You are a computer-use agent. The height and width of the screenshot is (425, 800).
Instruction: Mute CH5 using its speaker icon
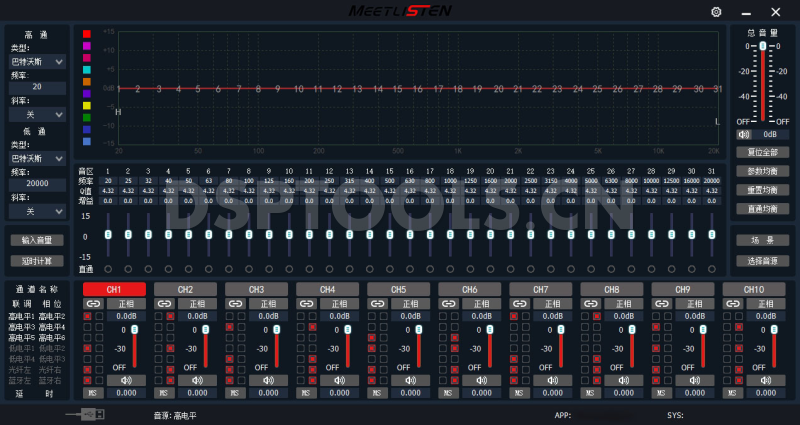tap(409, 380)
